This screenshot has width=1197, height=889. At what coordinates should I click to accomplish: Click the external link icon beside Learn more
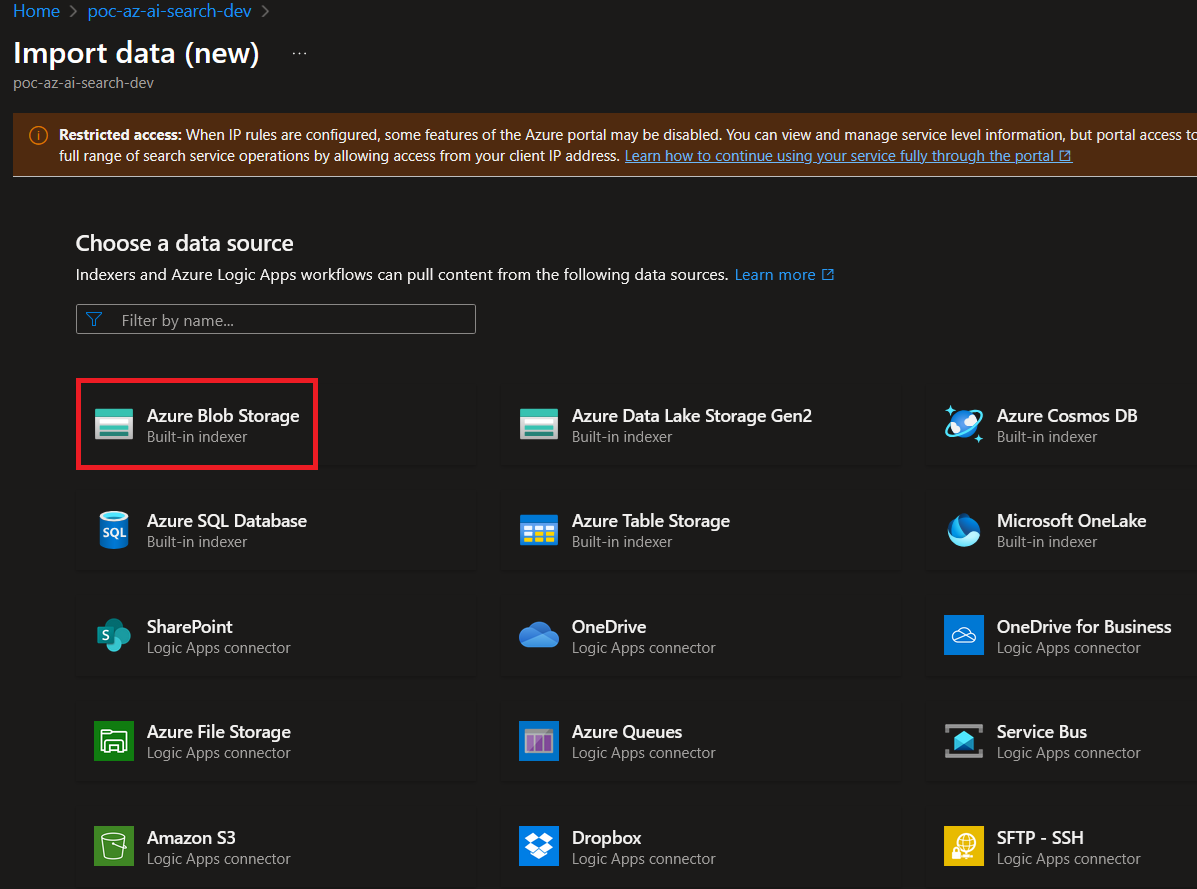(x=828, y=274)
